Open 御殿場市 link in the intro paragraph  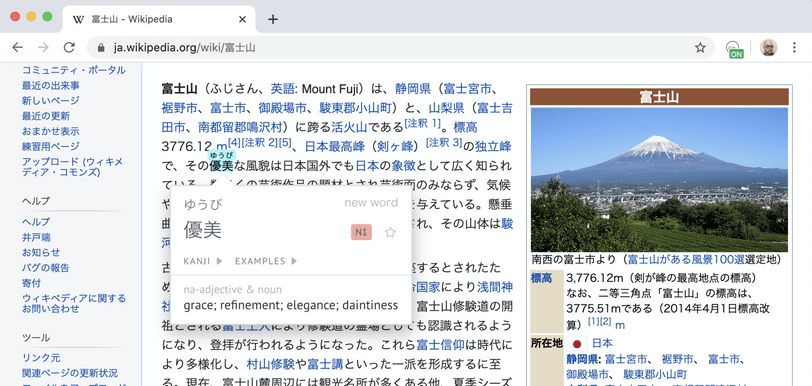pos(282,108)
